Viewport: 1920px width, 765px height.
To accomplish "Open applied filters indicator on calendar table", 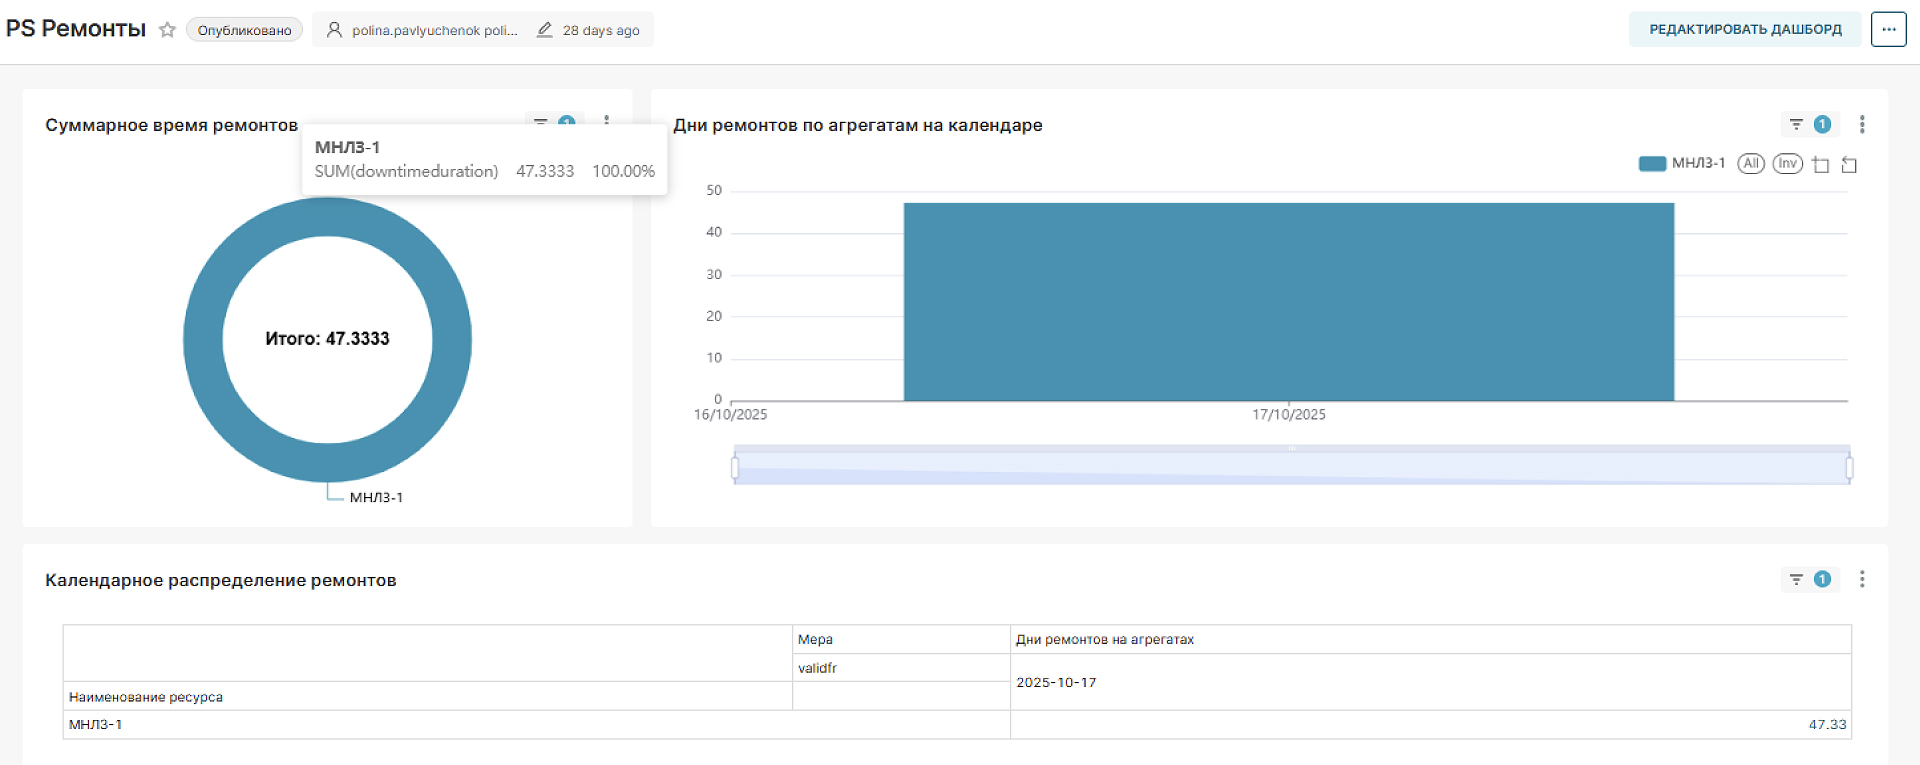I will (1809, 579).
